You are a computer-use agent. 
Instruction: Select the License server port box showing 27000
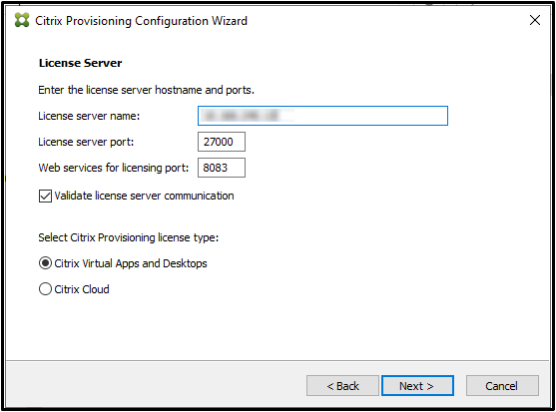point(221,142)
